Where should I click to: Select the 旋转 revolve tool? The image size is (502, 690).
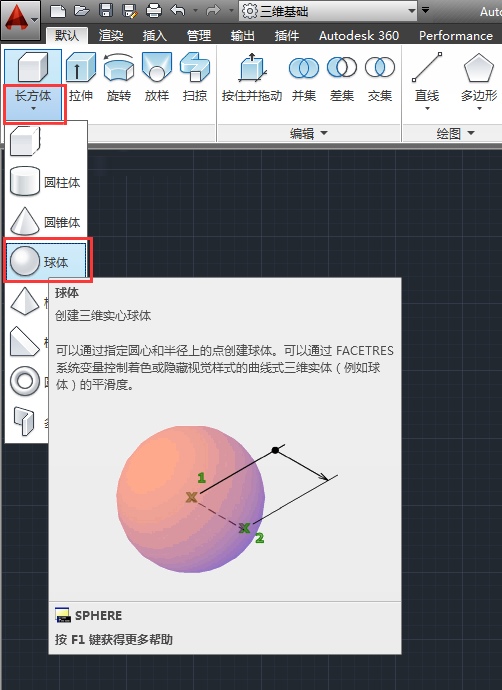(119, 77)
